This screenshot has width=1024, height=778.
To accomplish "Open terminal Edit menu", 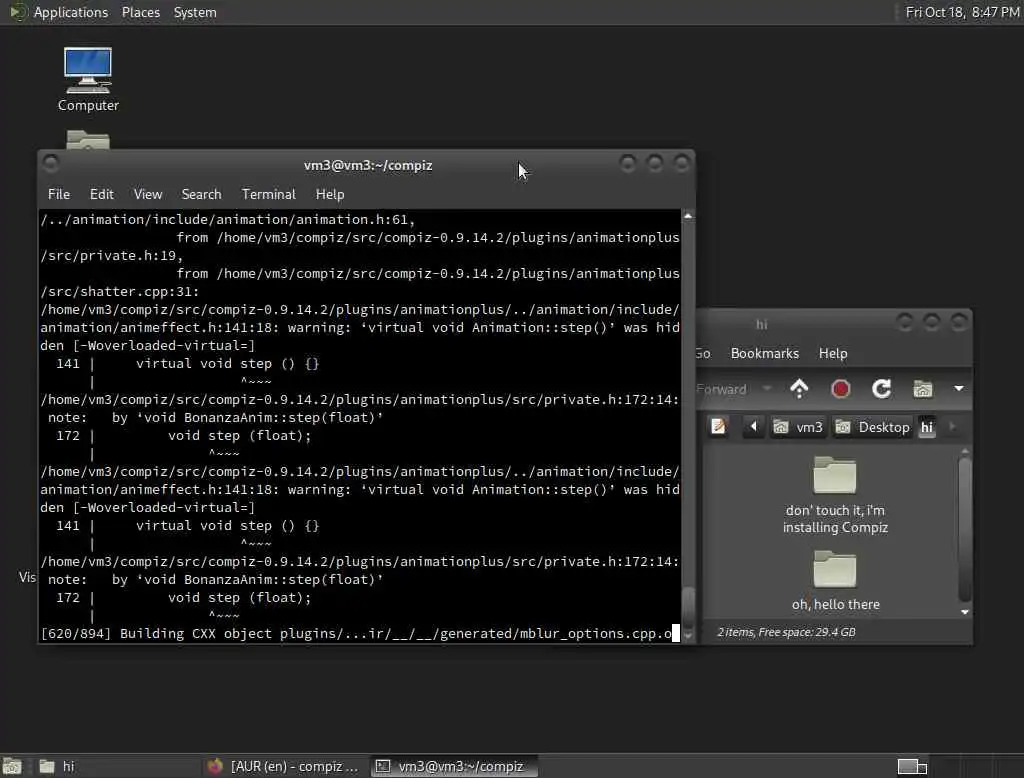I will pyautogui.click(x=101, y=194).
